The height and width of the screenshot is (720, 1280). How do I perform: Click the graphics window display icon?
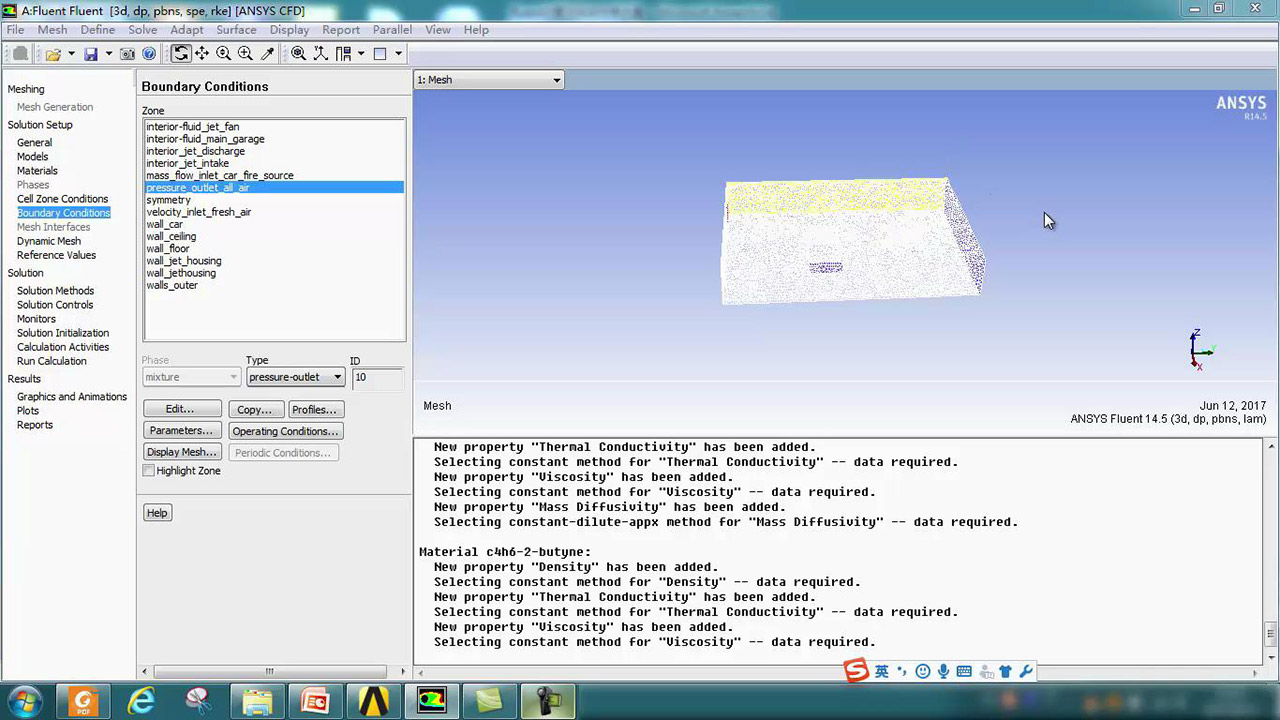click(380, 54)
